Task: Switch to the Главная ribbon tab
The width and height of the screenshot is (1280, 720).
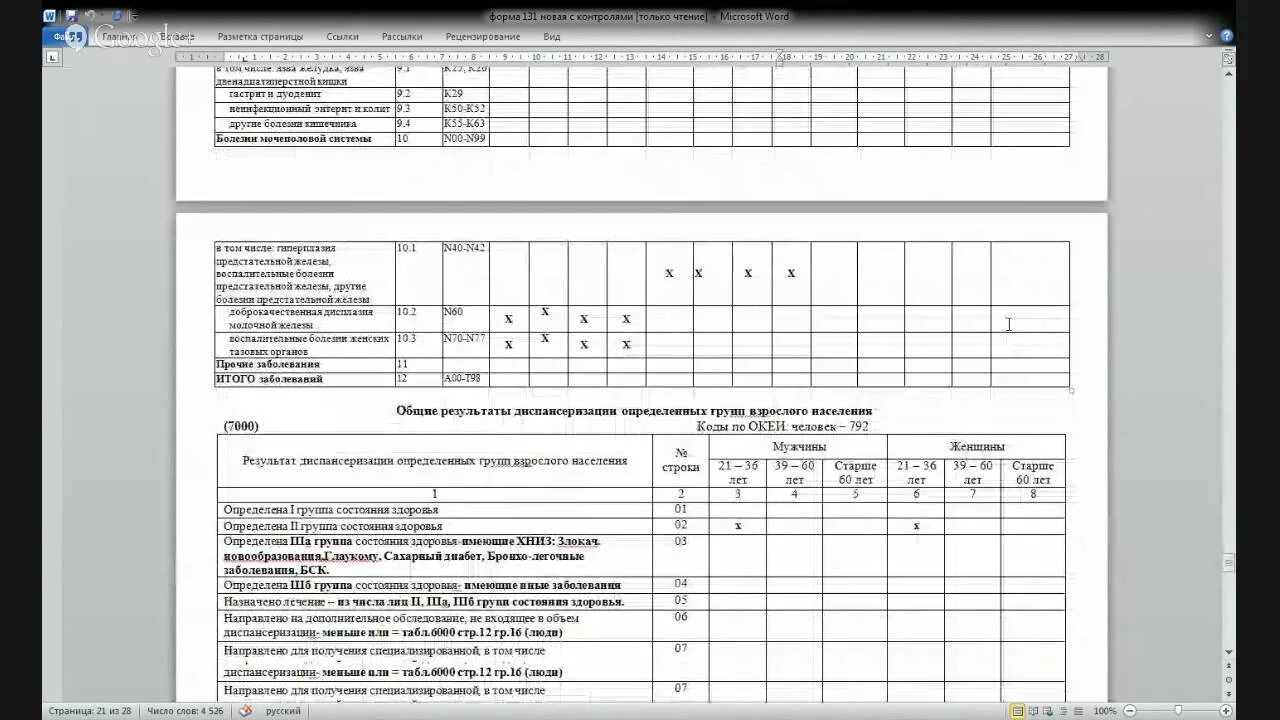Action: click(x=118, y=36)
